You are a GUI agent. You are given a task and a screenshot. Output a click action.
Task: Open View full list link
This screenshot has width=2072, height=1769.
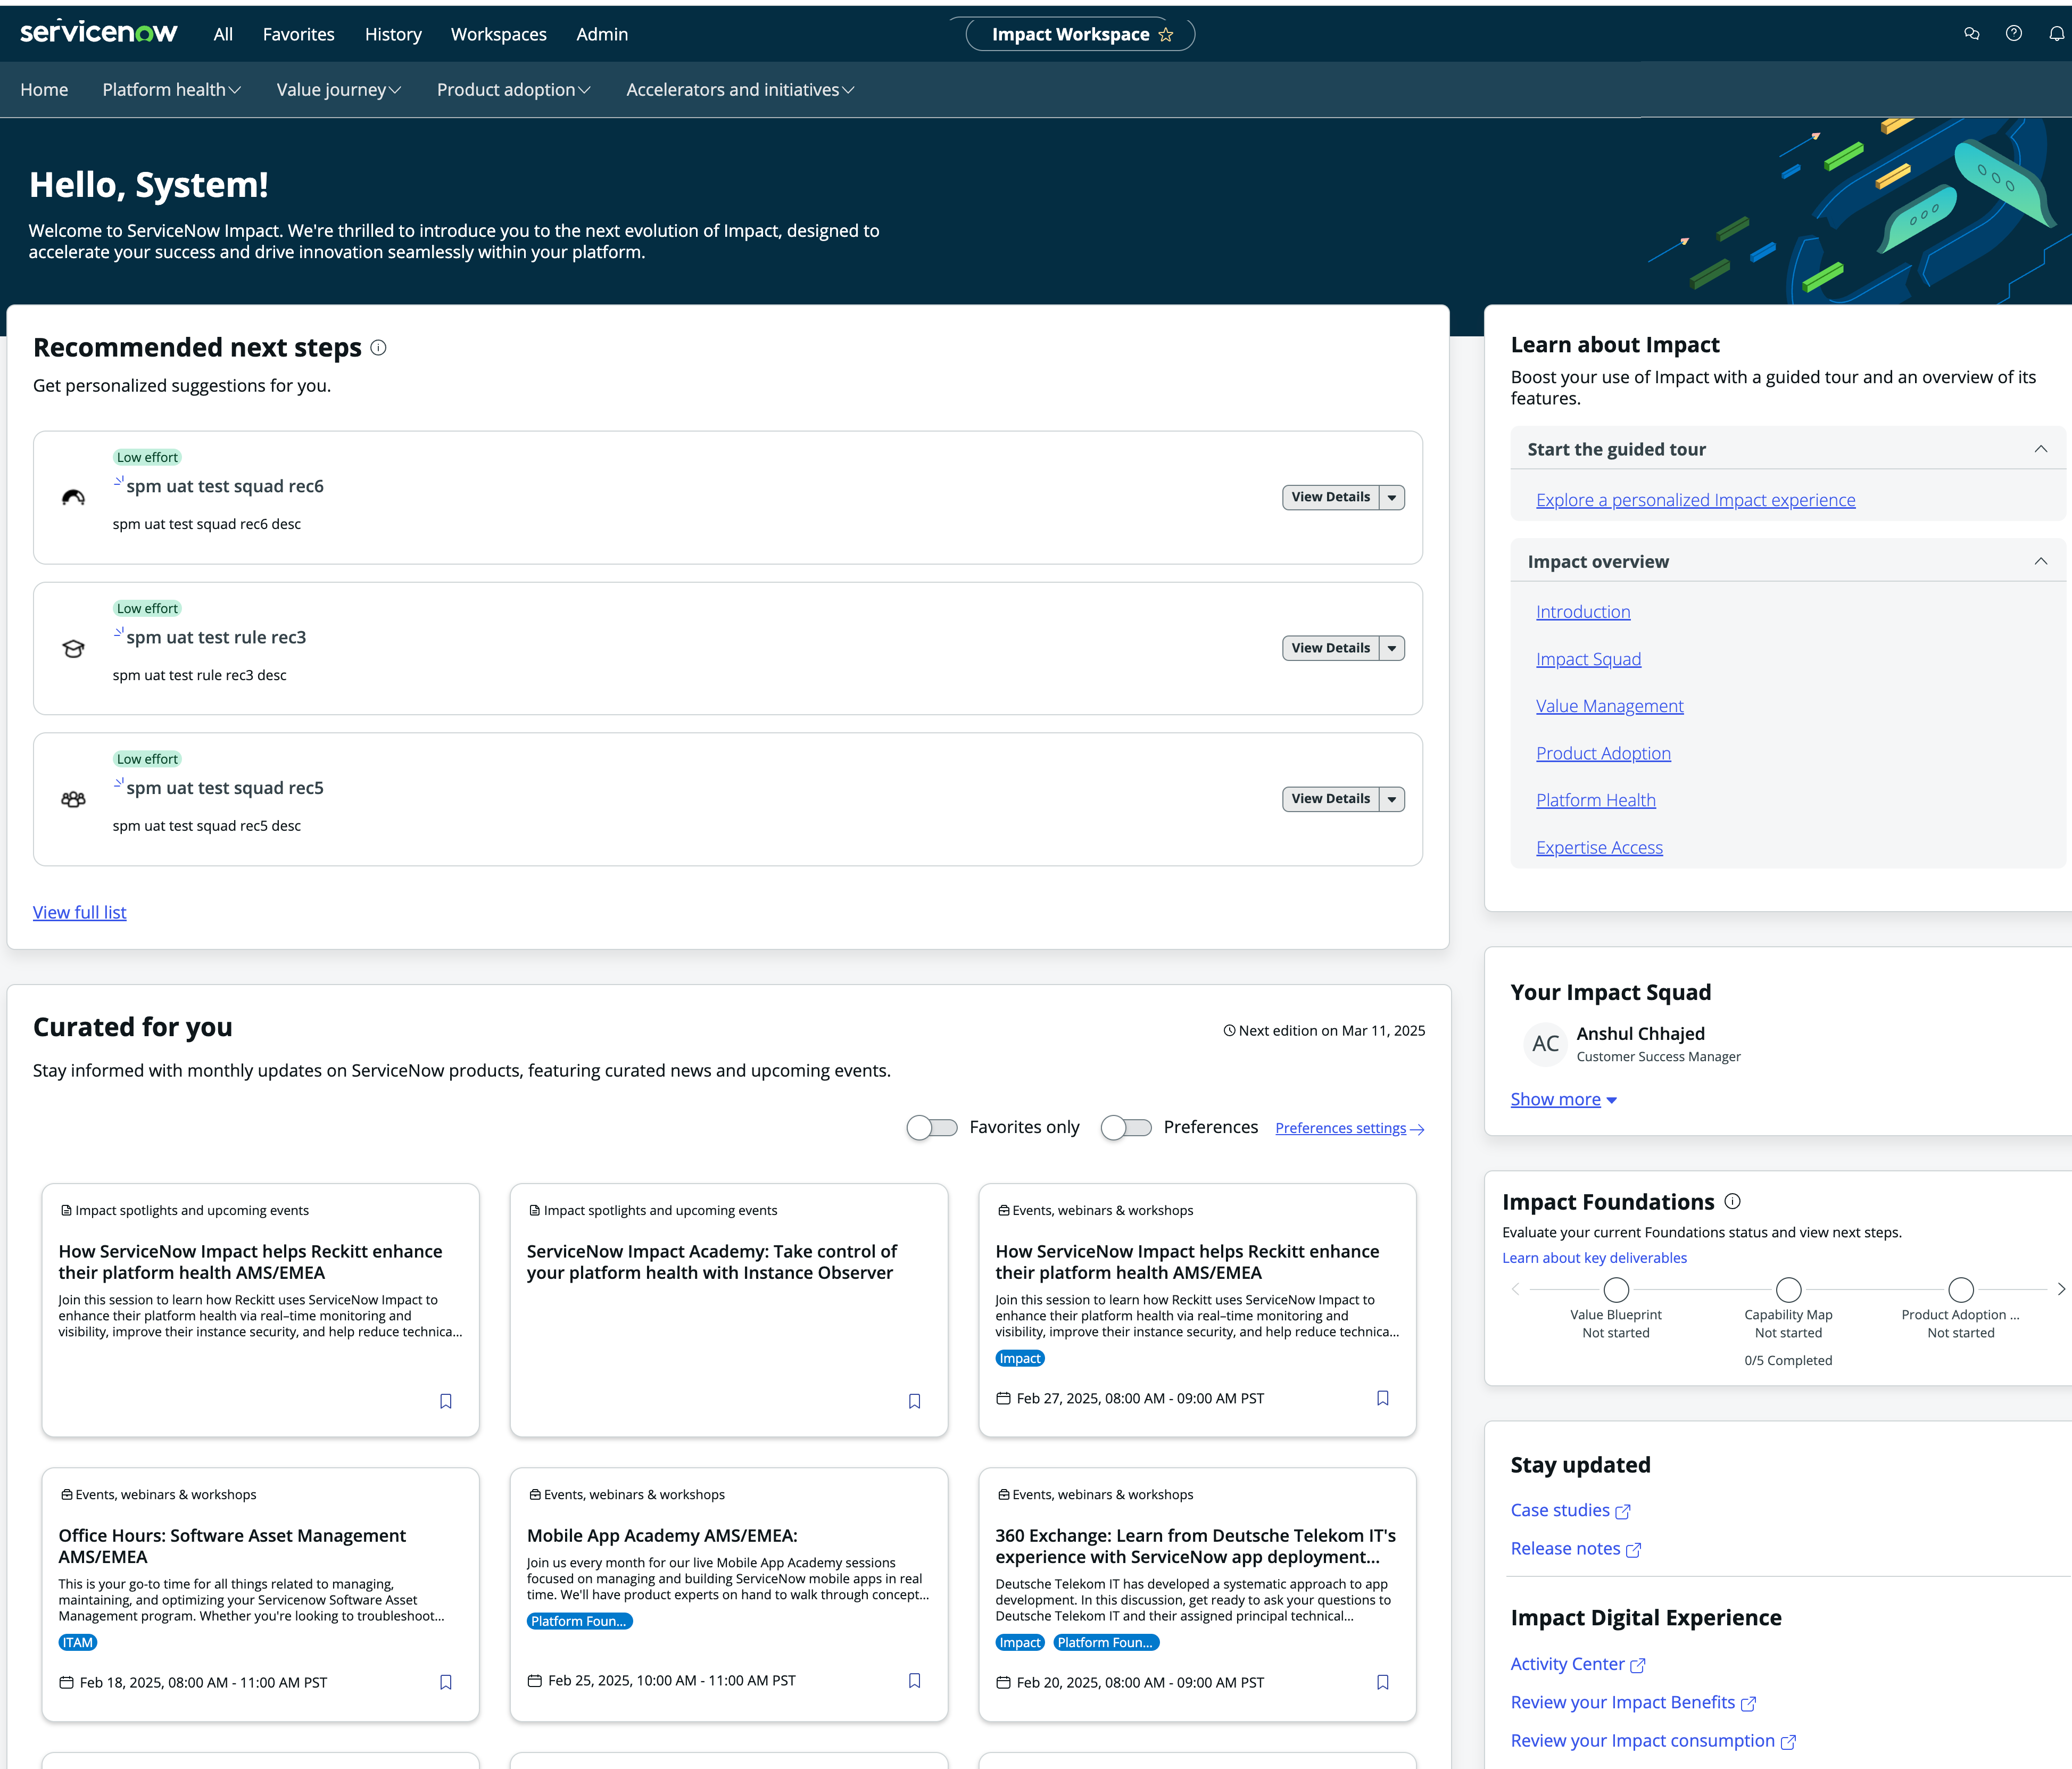(79, 912)
